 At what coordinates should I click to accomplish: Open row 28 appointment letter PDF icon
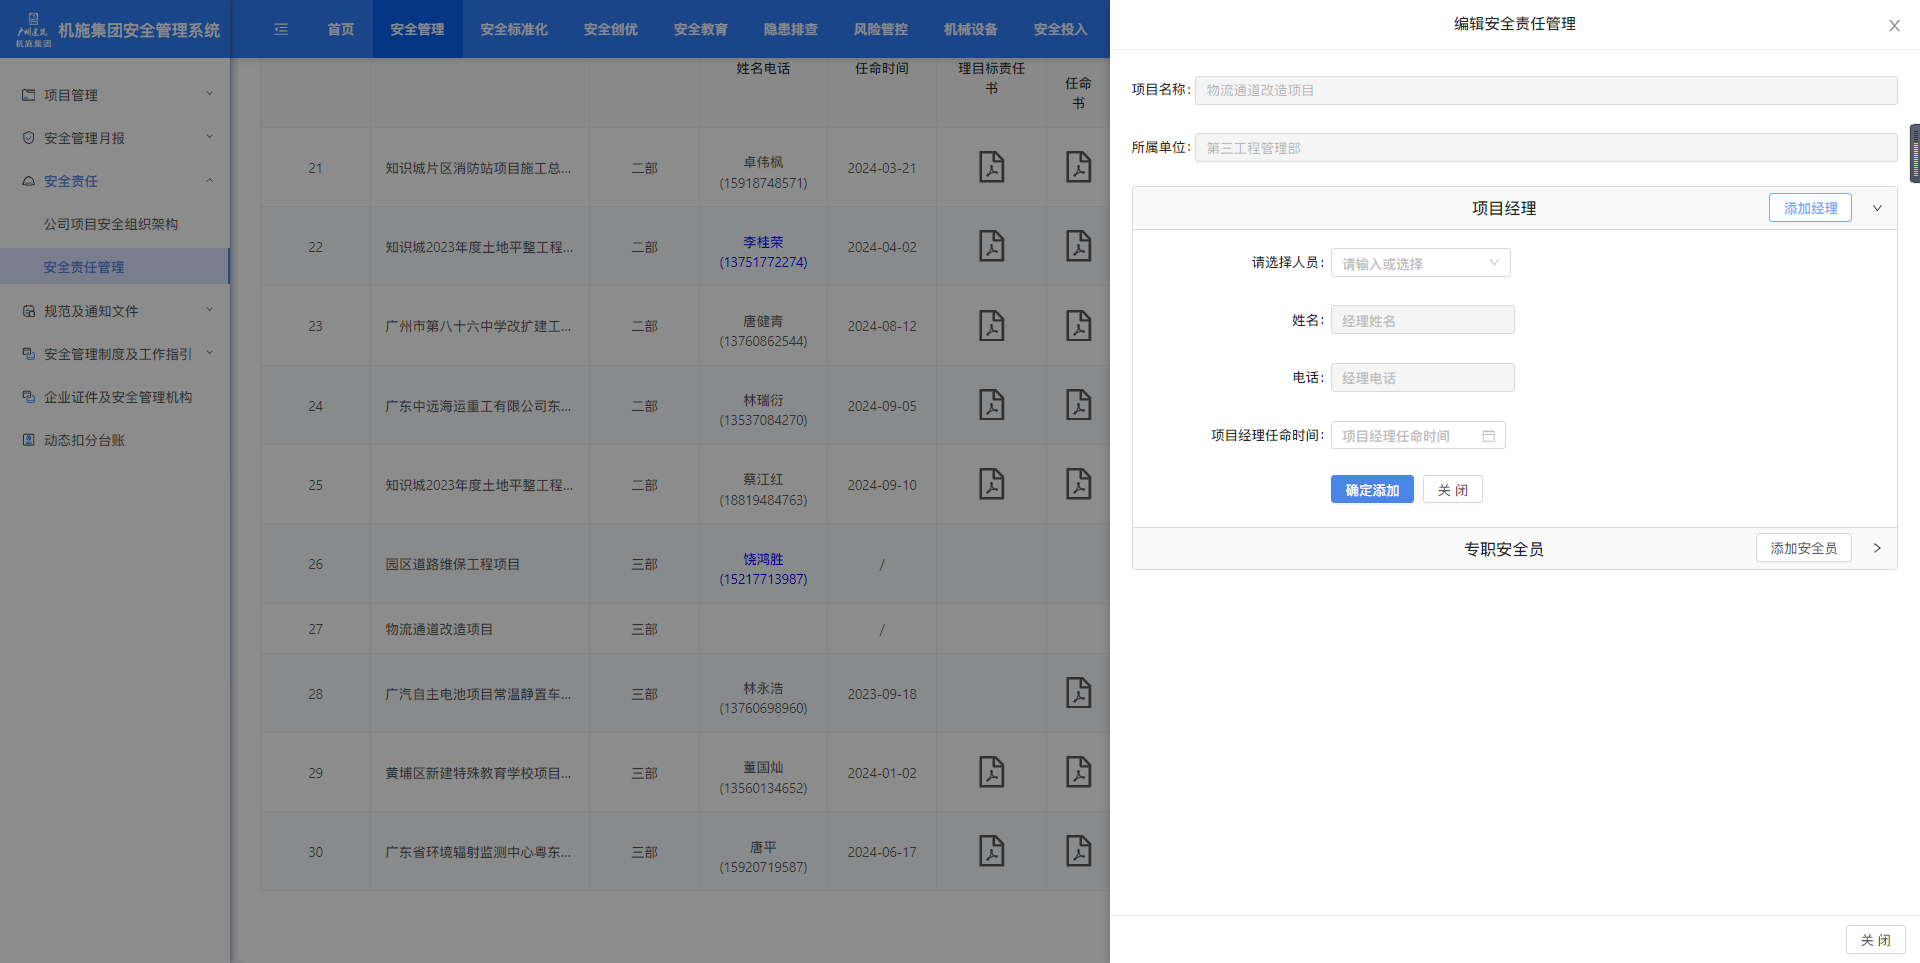click(x=1078, y=693)
